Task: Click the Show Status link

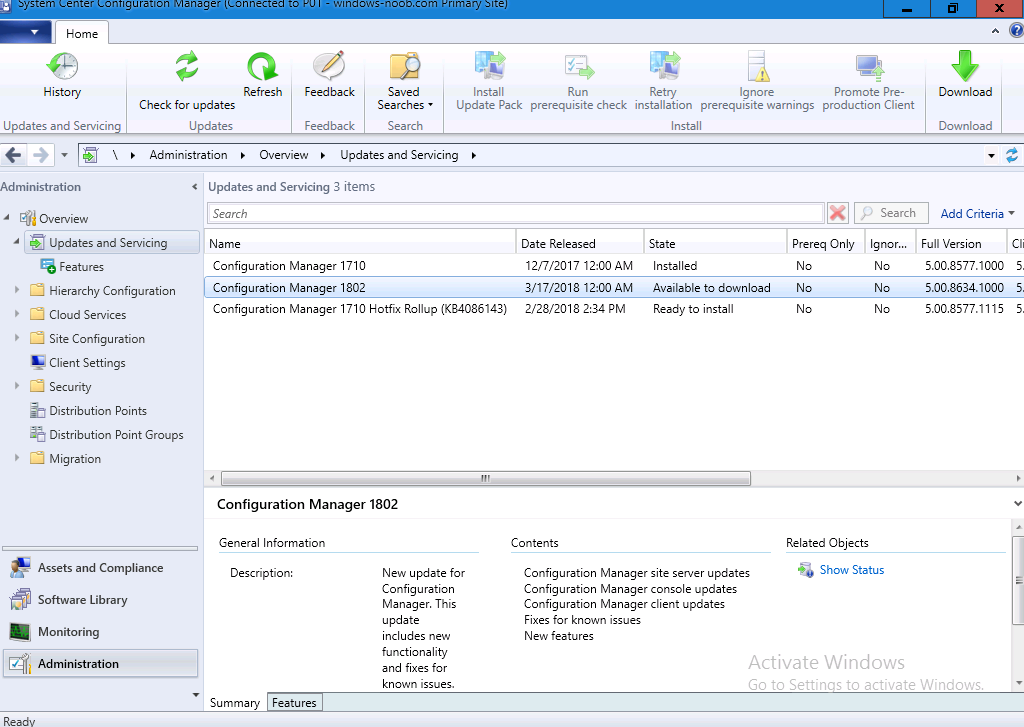Action: (852, 570)
